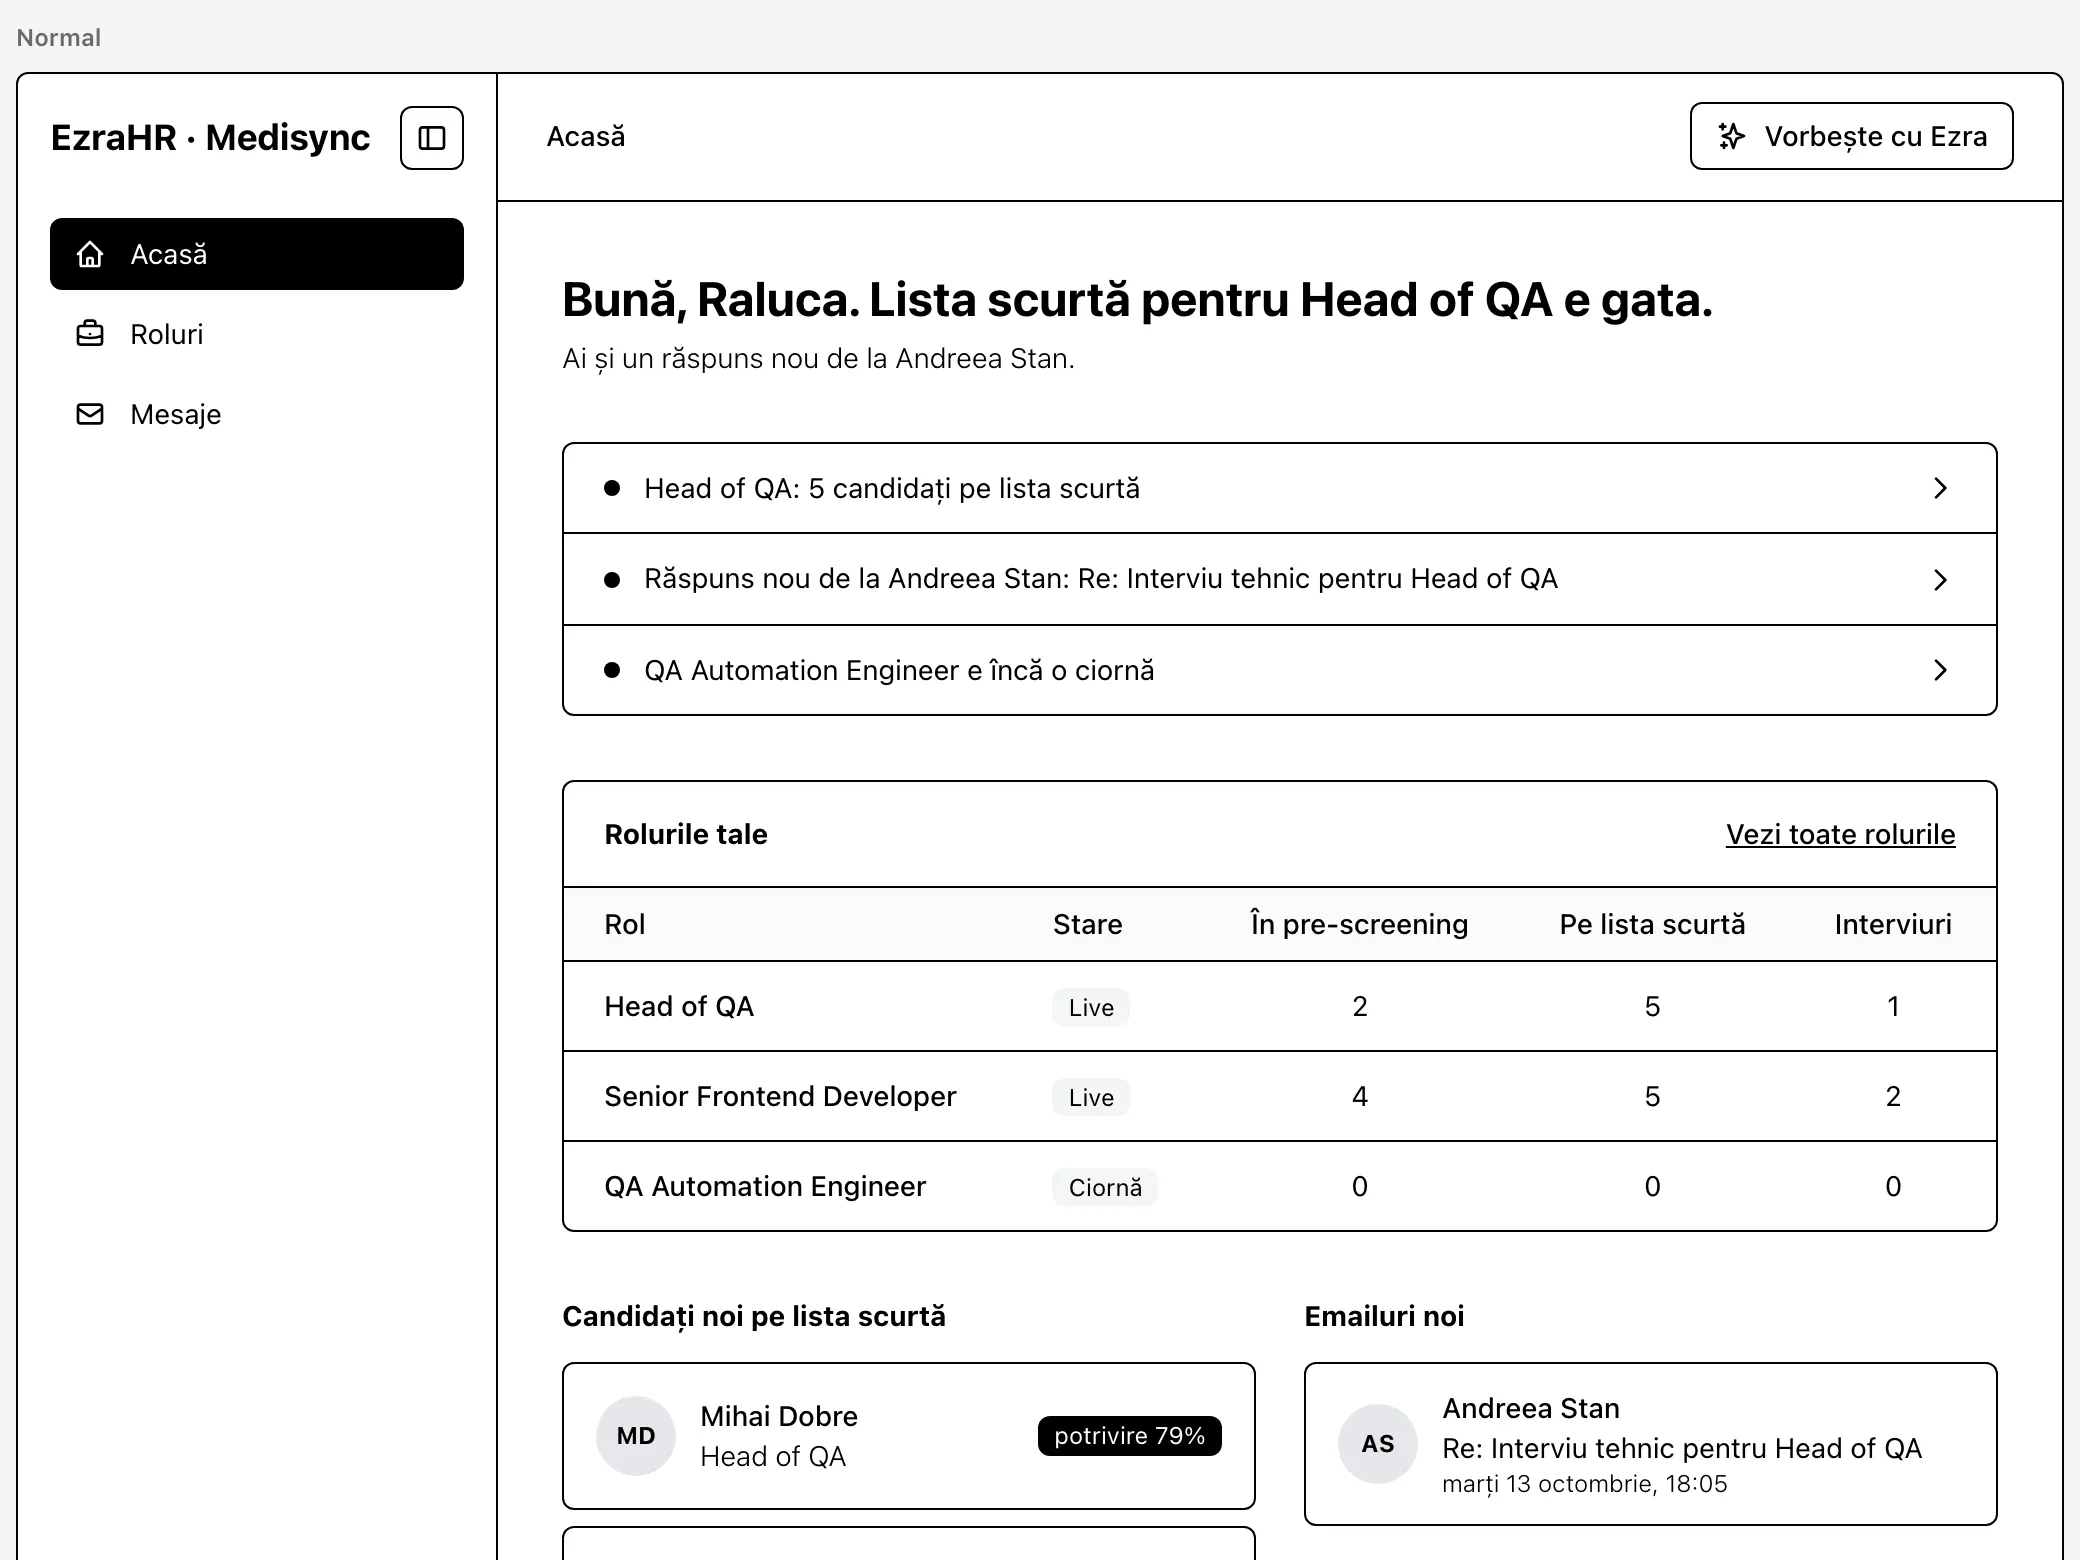Viewport: 2080px width, 1560px height.
Task: Click interview count 1 for Head of QA
Action: [1892, 1006]
